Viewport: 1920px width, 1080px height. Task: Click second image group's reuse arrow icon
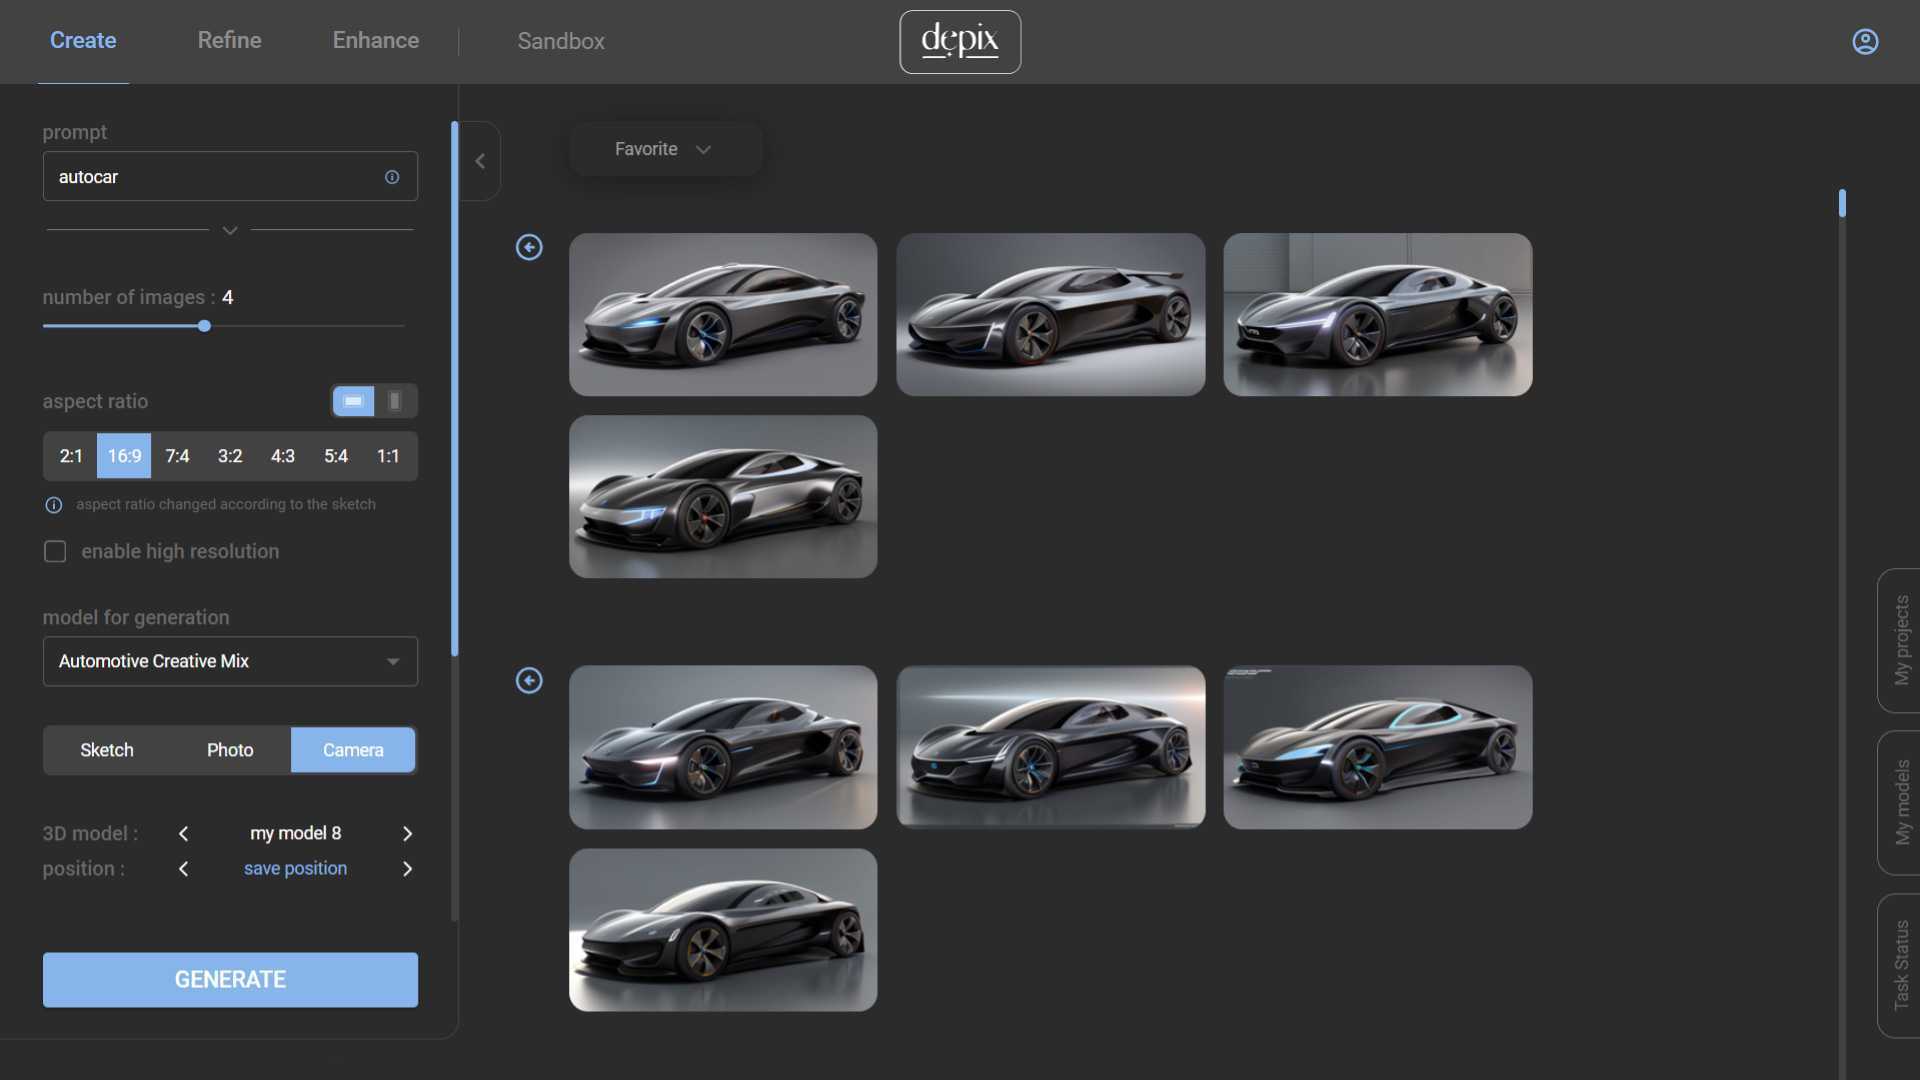pos(529,681)
